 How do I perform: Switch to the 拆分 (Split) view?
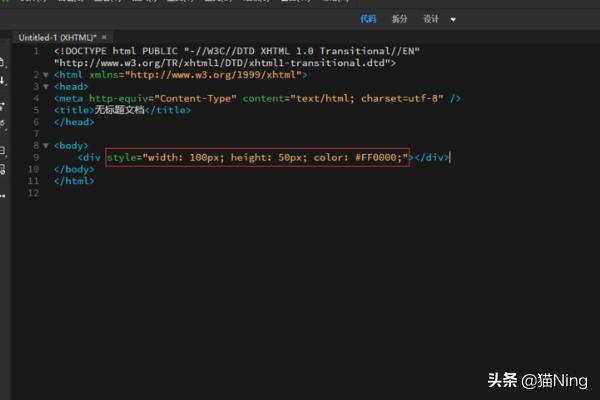[399, 19]
